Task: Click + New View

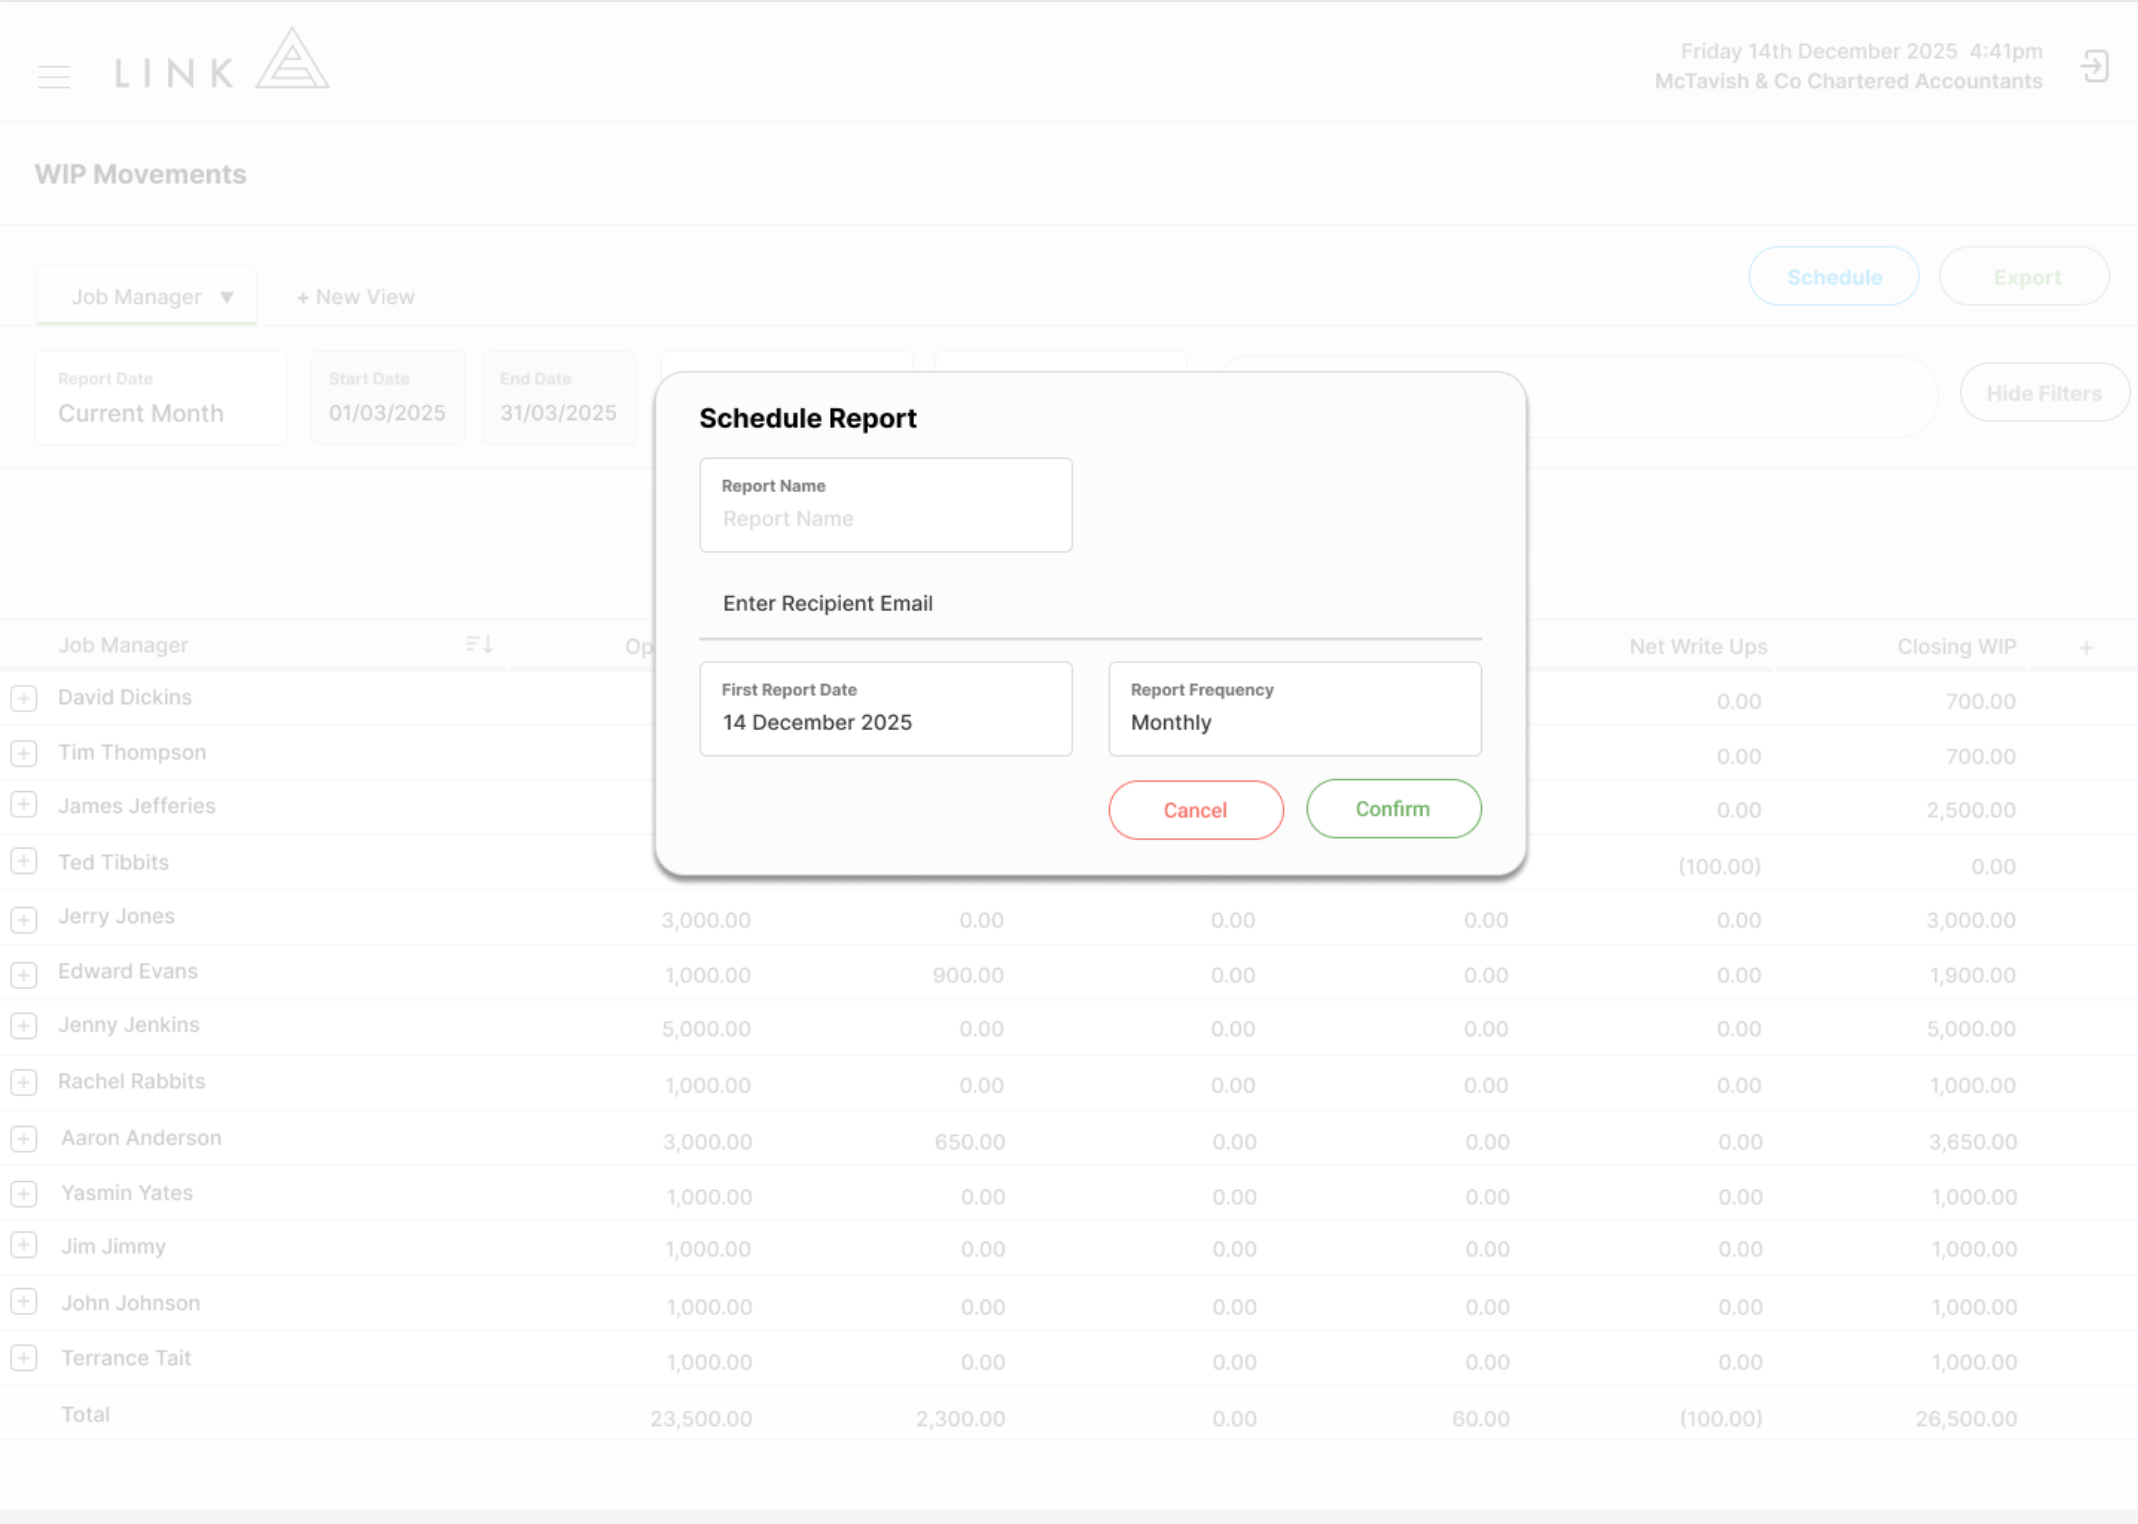Action: 355,297
